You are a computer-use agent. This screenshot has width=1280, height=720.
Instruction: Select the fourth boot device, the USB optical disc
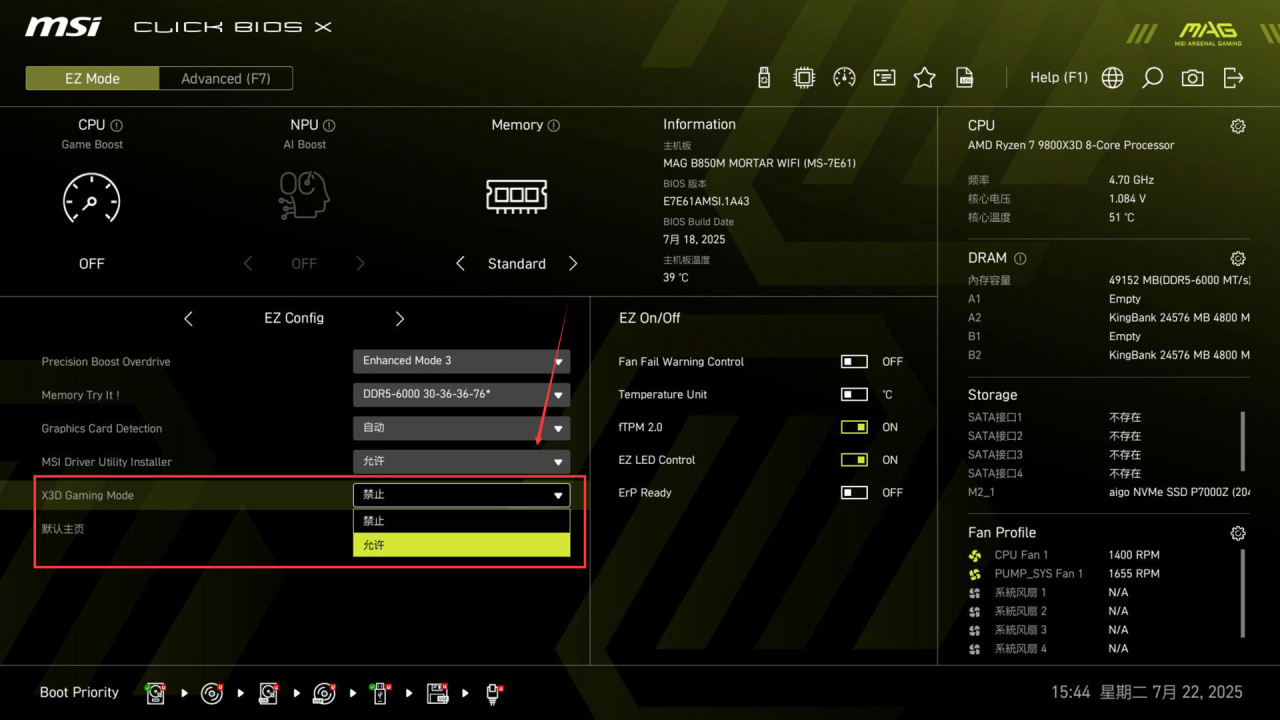[324, 693]
